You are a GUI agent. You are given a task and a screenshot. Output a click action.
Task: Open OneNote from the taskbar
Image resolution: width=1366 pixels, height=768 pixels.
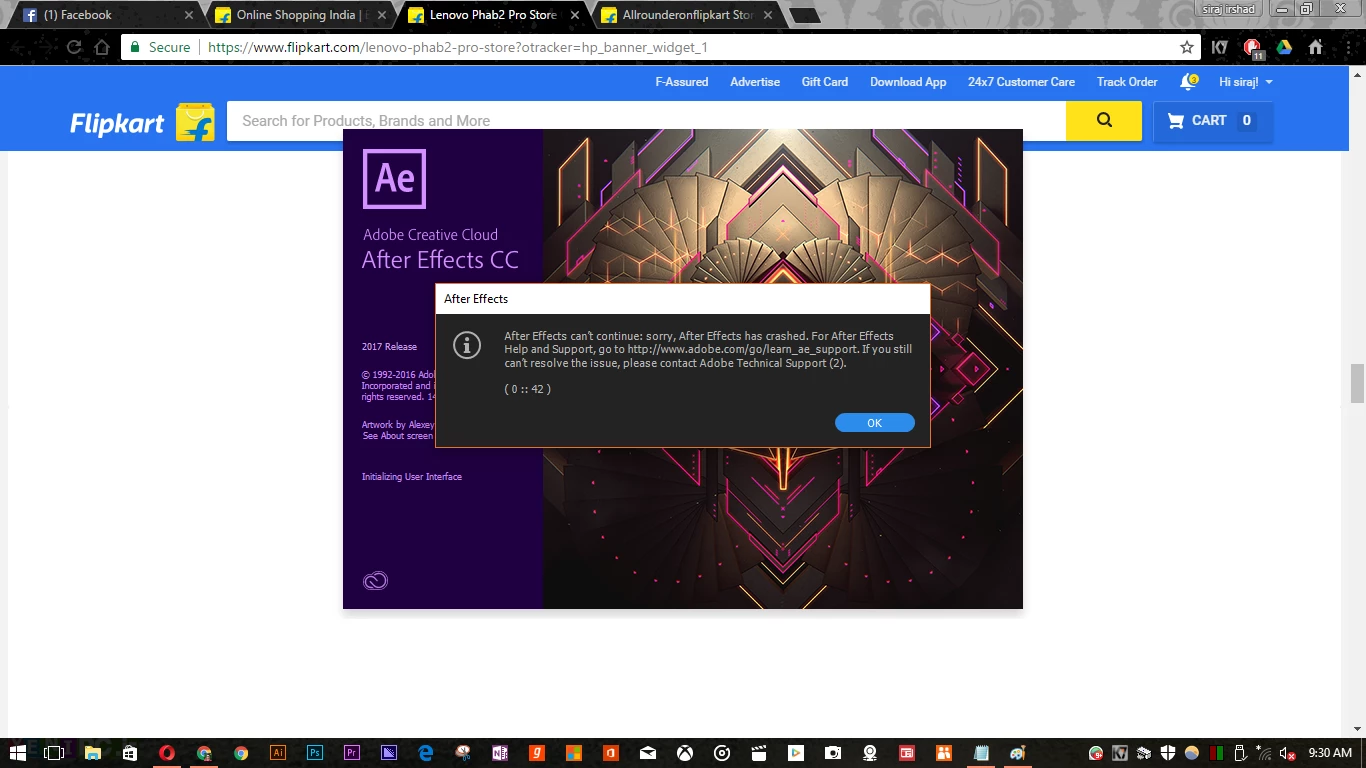(x=500, y=753)
